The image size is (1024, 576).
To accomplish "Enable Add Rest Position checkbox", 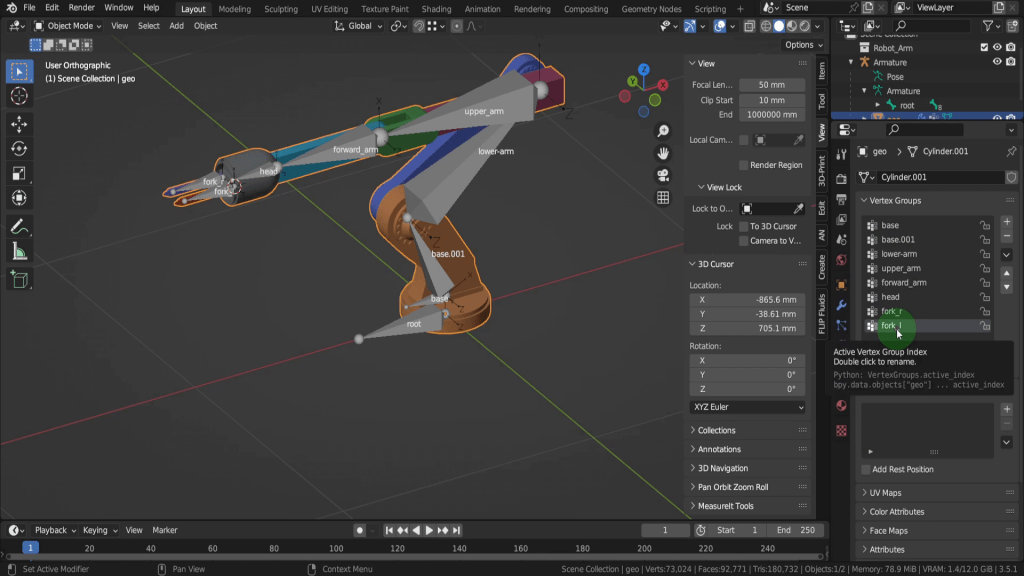I will click(866, 469).
